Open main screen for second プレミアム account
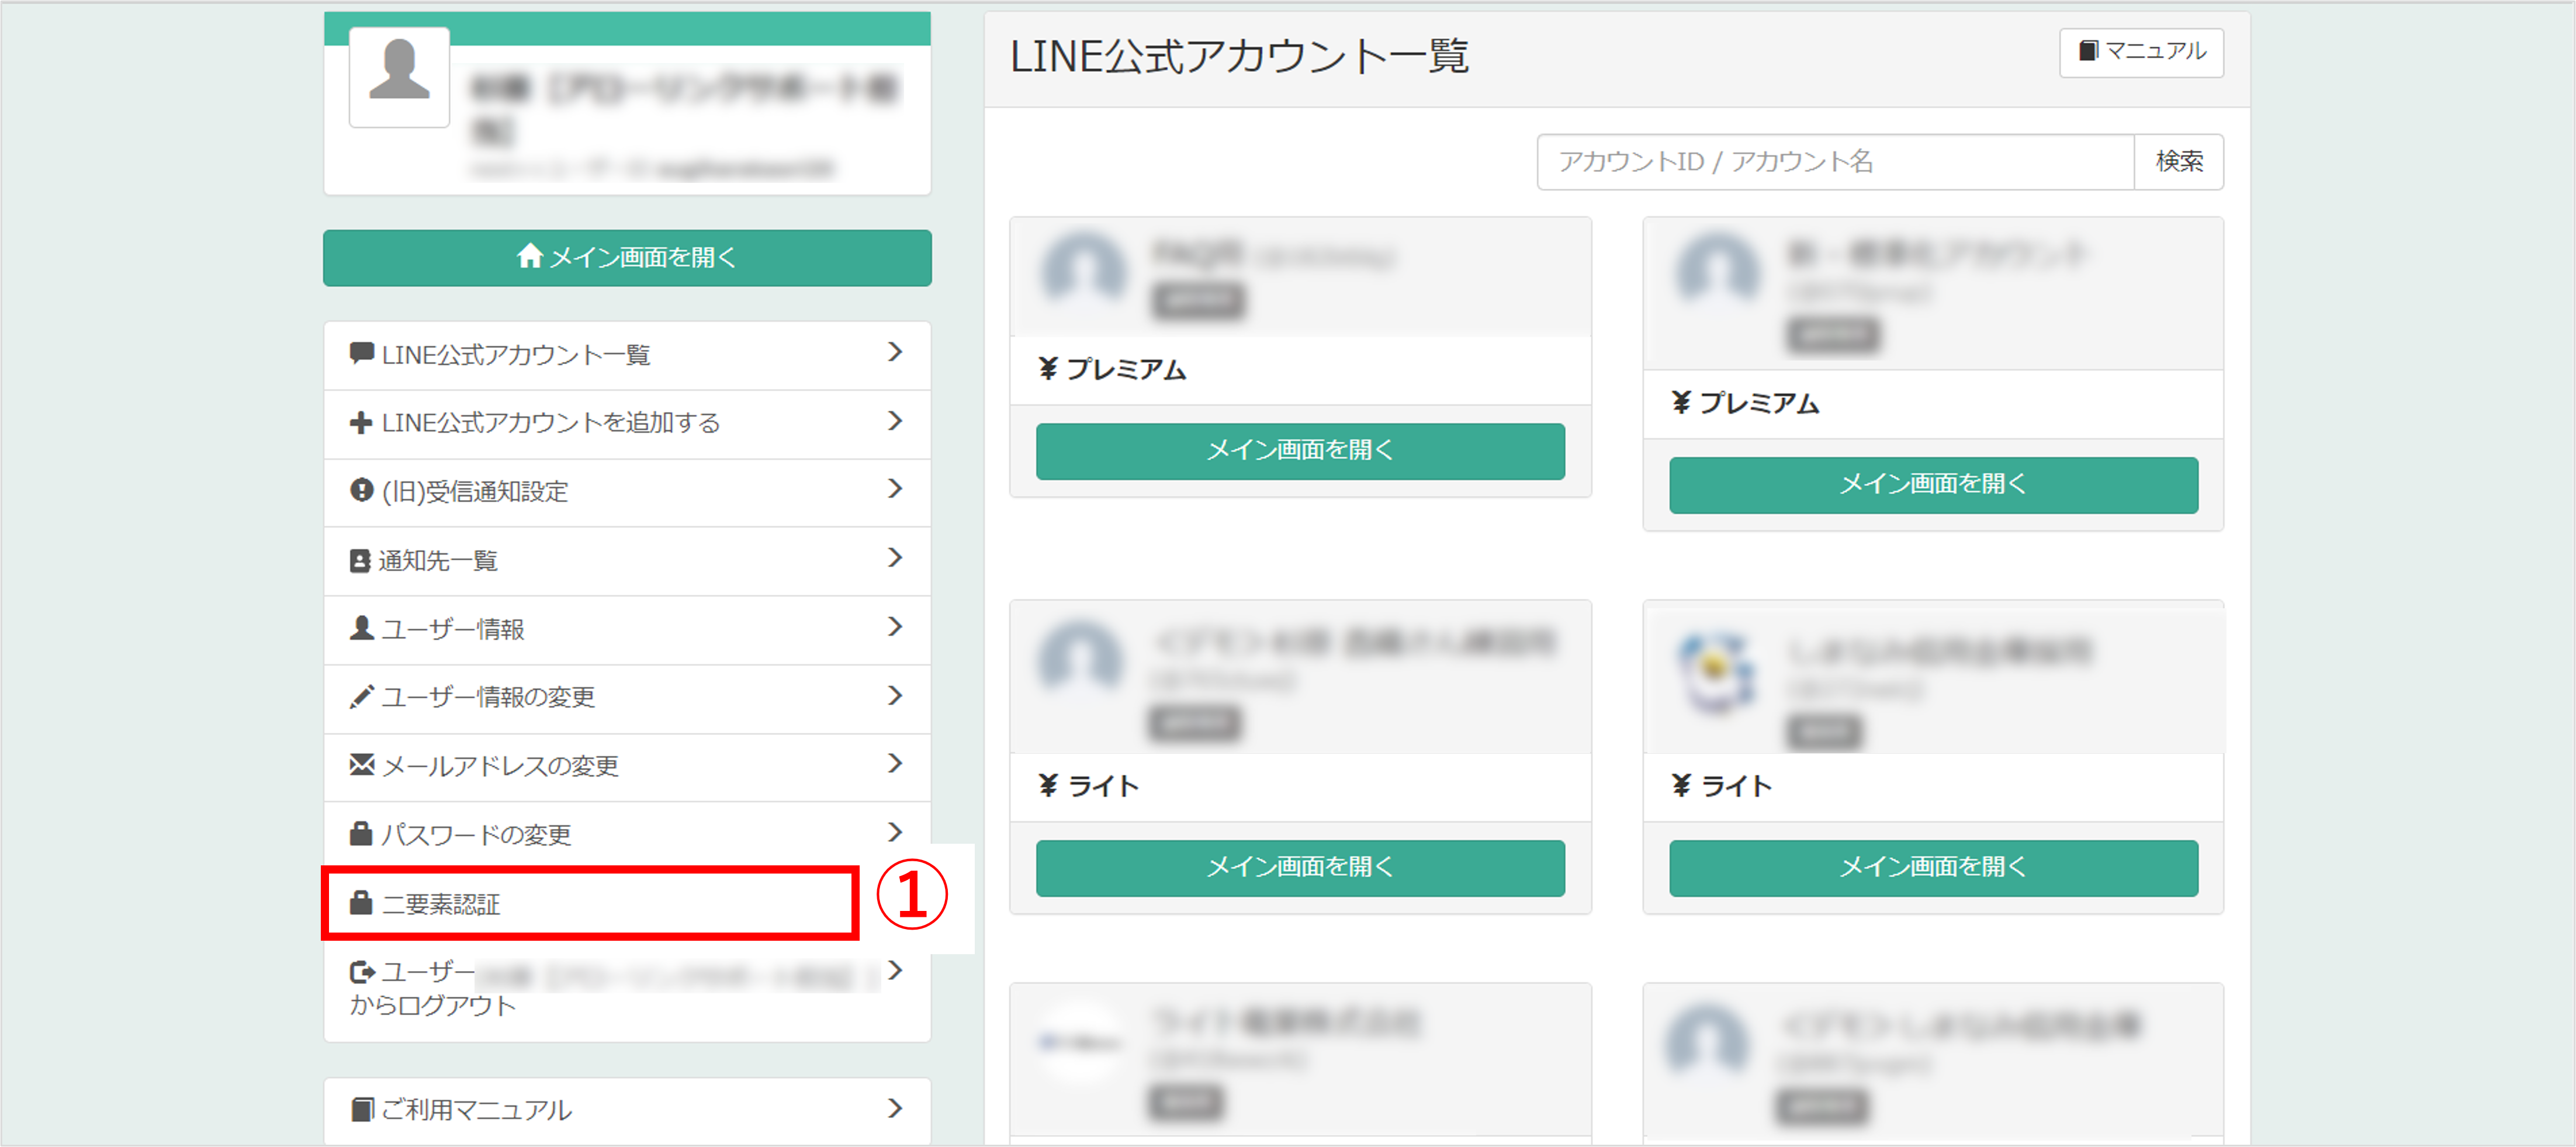Screen dimensions: 2576x1147 click(x=1933, y=485)
